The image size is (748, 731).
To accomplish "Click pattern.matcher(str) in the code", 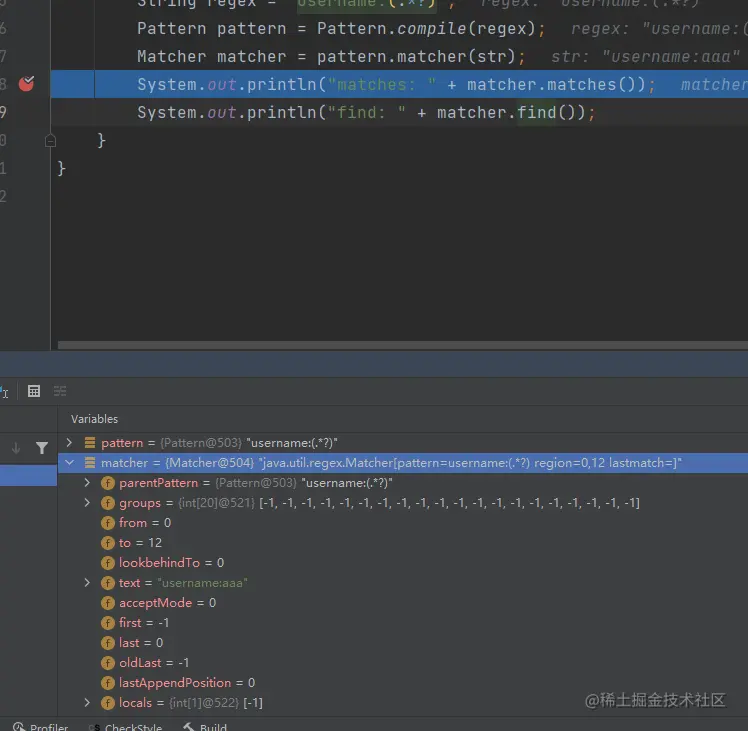I will click(416, 57).
